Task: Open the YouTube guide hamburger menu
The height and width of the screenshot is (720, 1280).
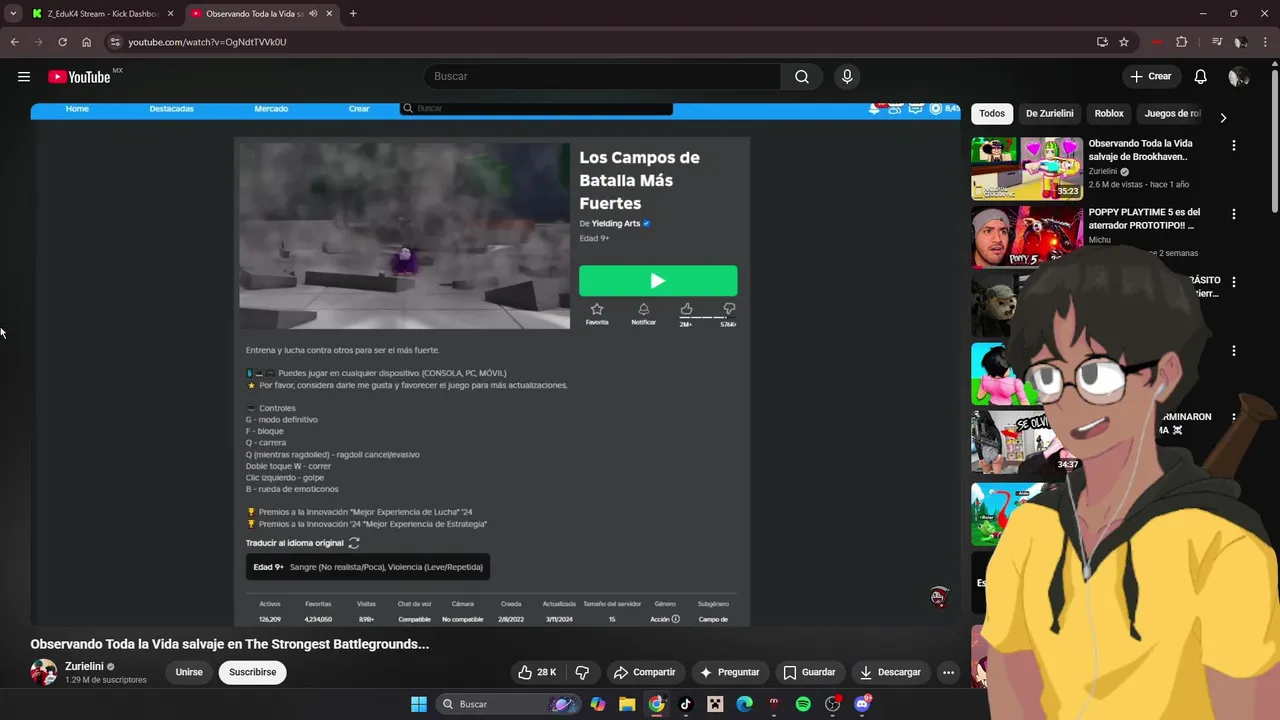Action: (x=24, y=77)
